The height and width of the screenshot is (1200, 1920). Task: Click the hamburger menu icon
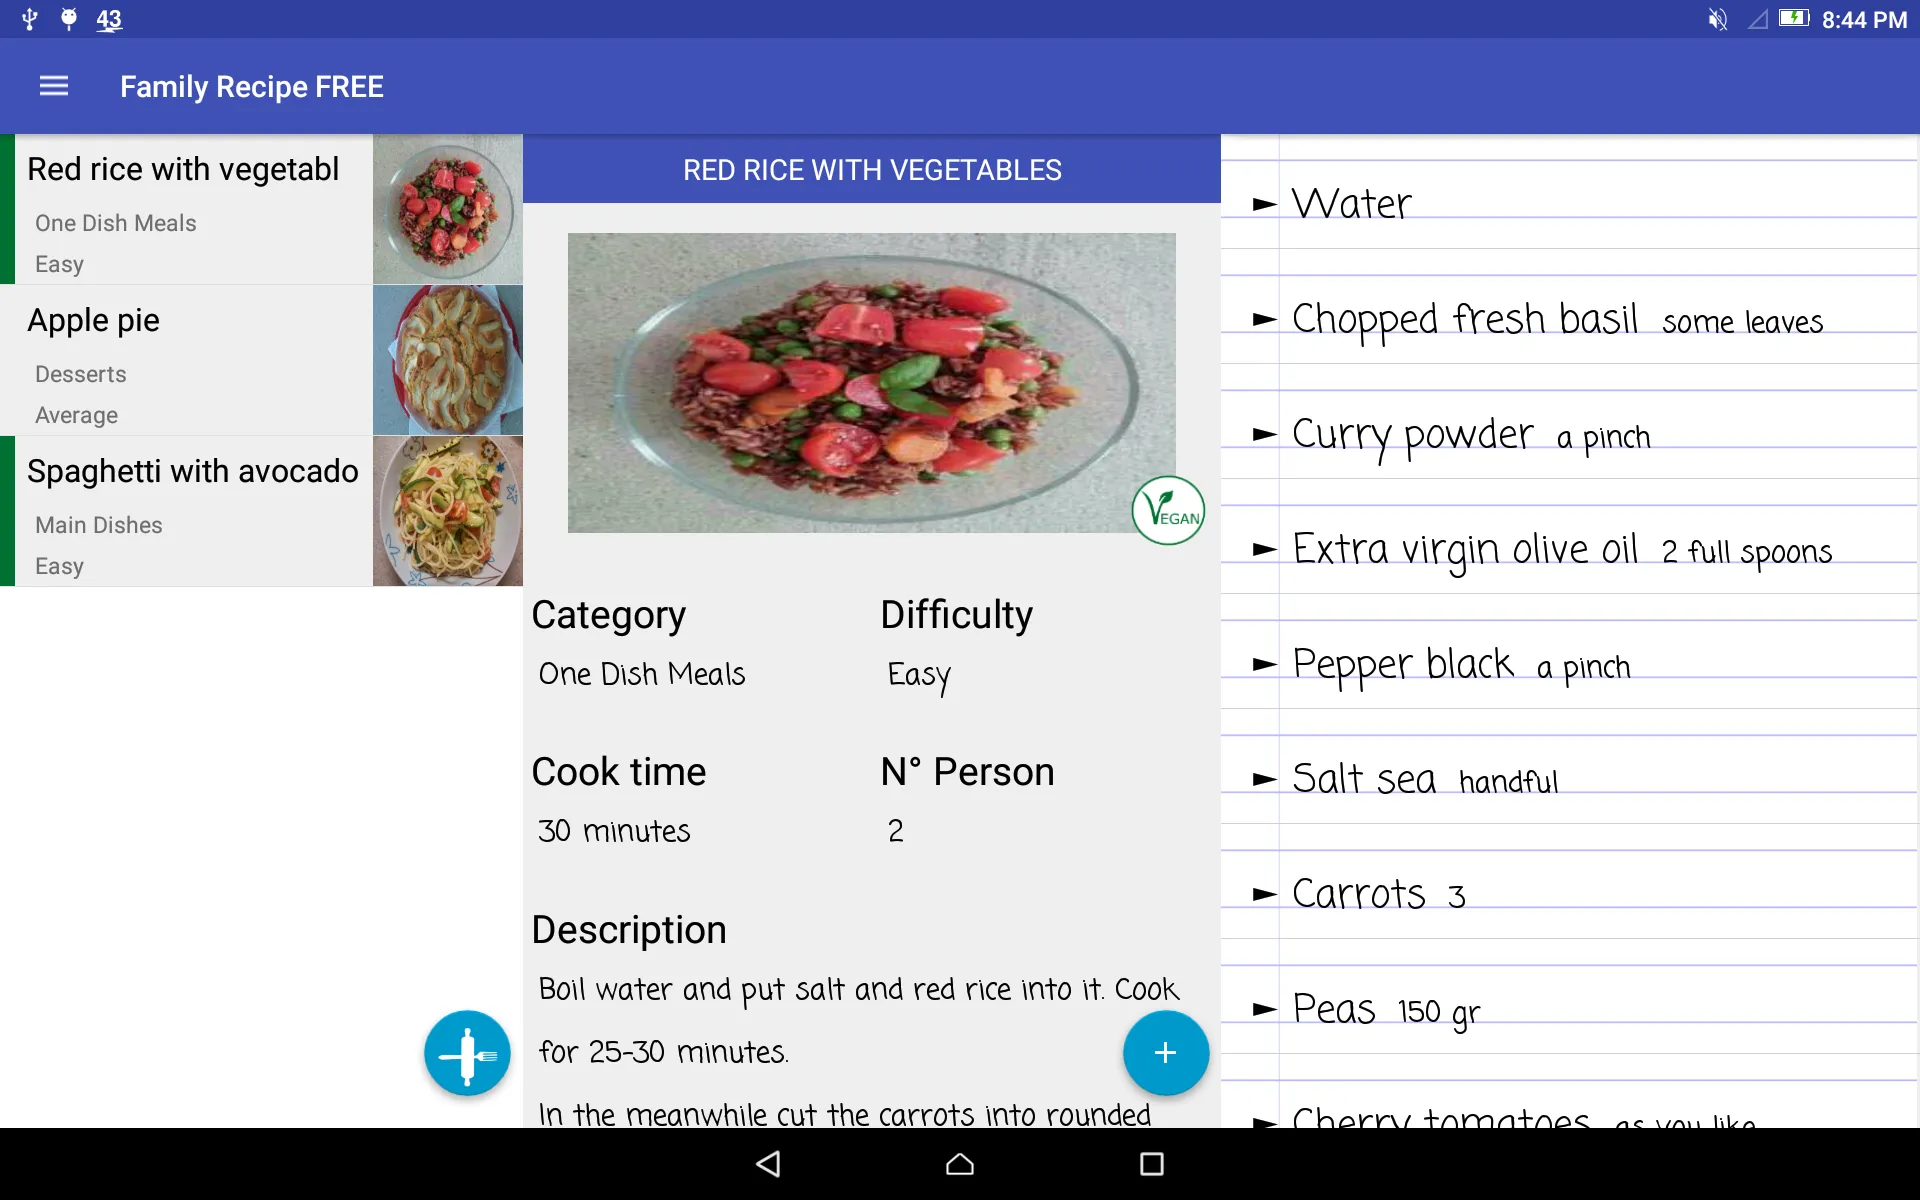[51, 86]
